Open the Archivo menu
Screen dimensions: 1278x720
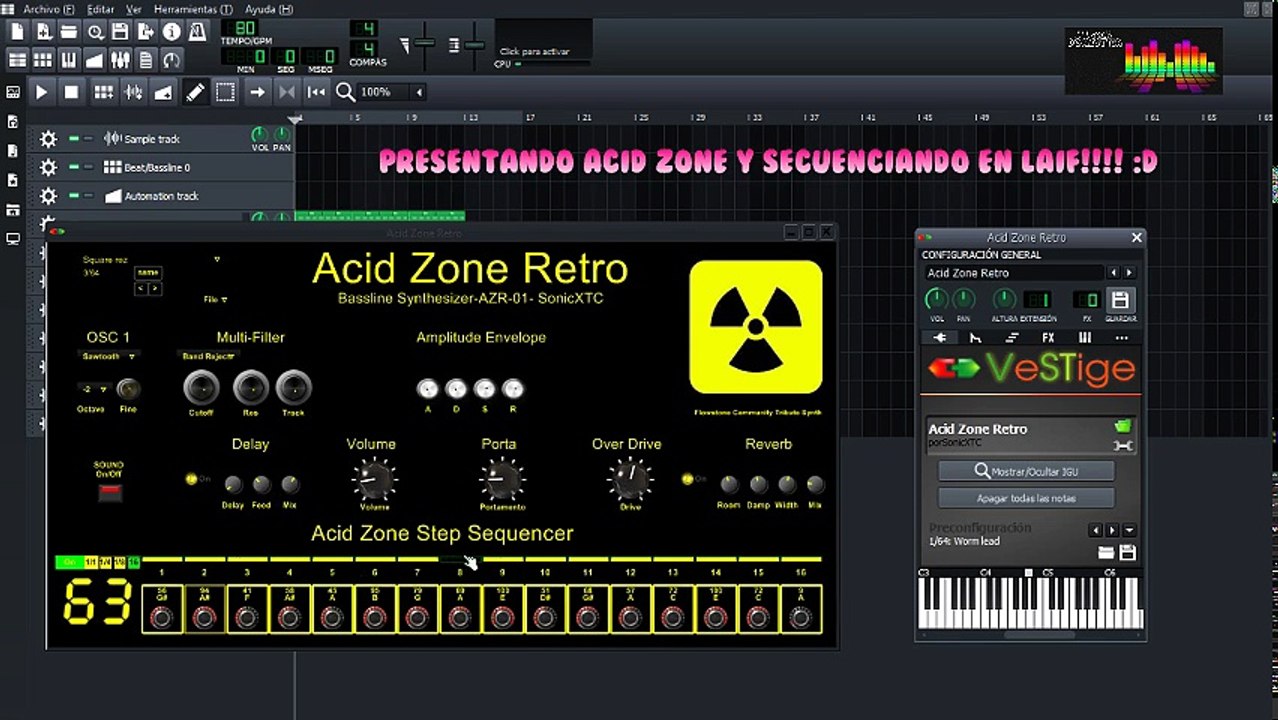click(x=48, y=9)
